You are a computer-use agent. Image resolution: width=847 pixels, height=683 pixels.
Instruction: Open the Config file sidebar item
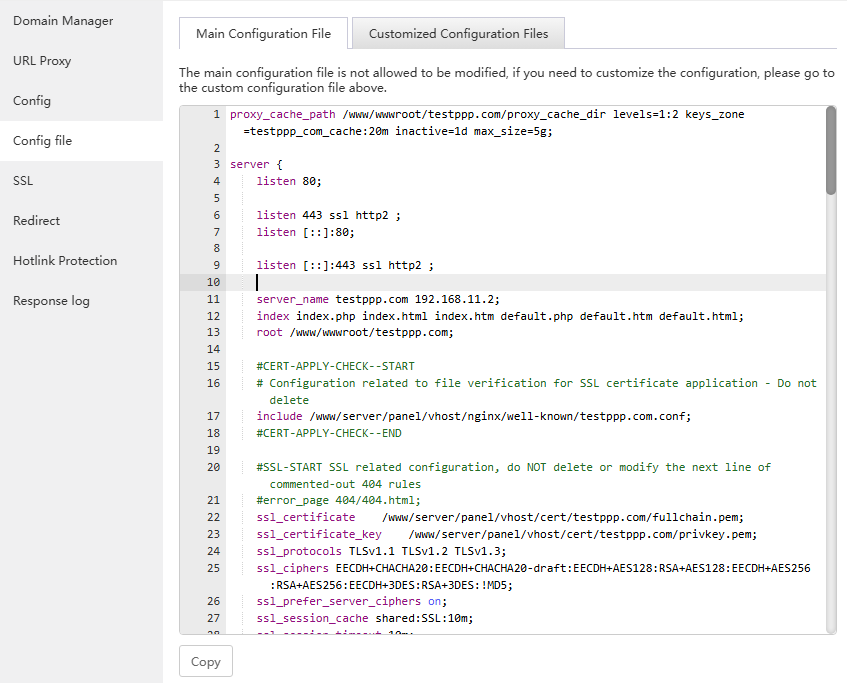tap(42, 141)
